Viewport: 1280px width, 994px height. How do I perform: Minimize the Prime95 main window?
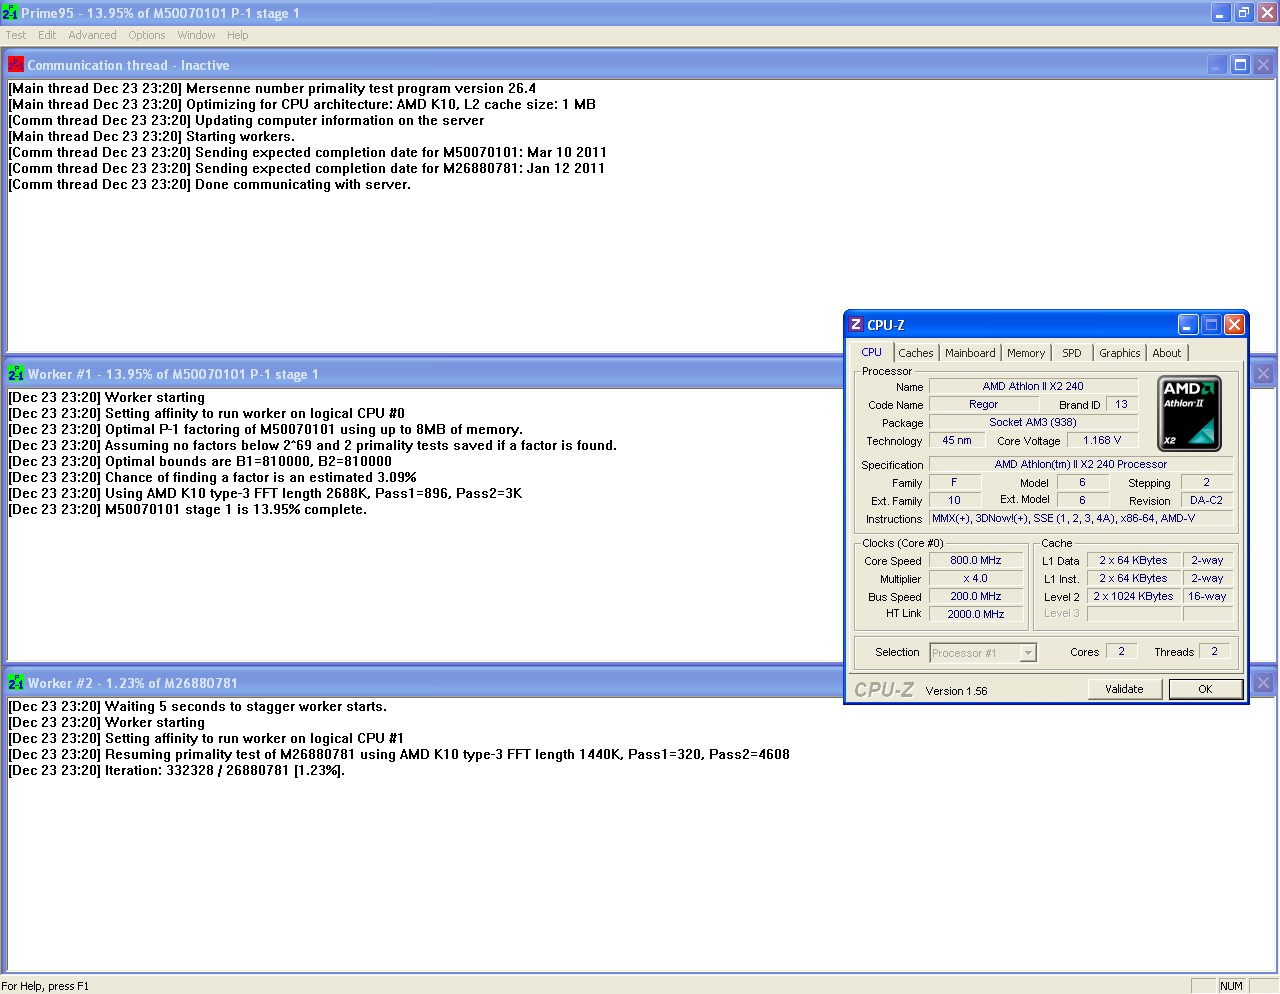pos(1221,13)
